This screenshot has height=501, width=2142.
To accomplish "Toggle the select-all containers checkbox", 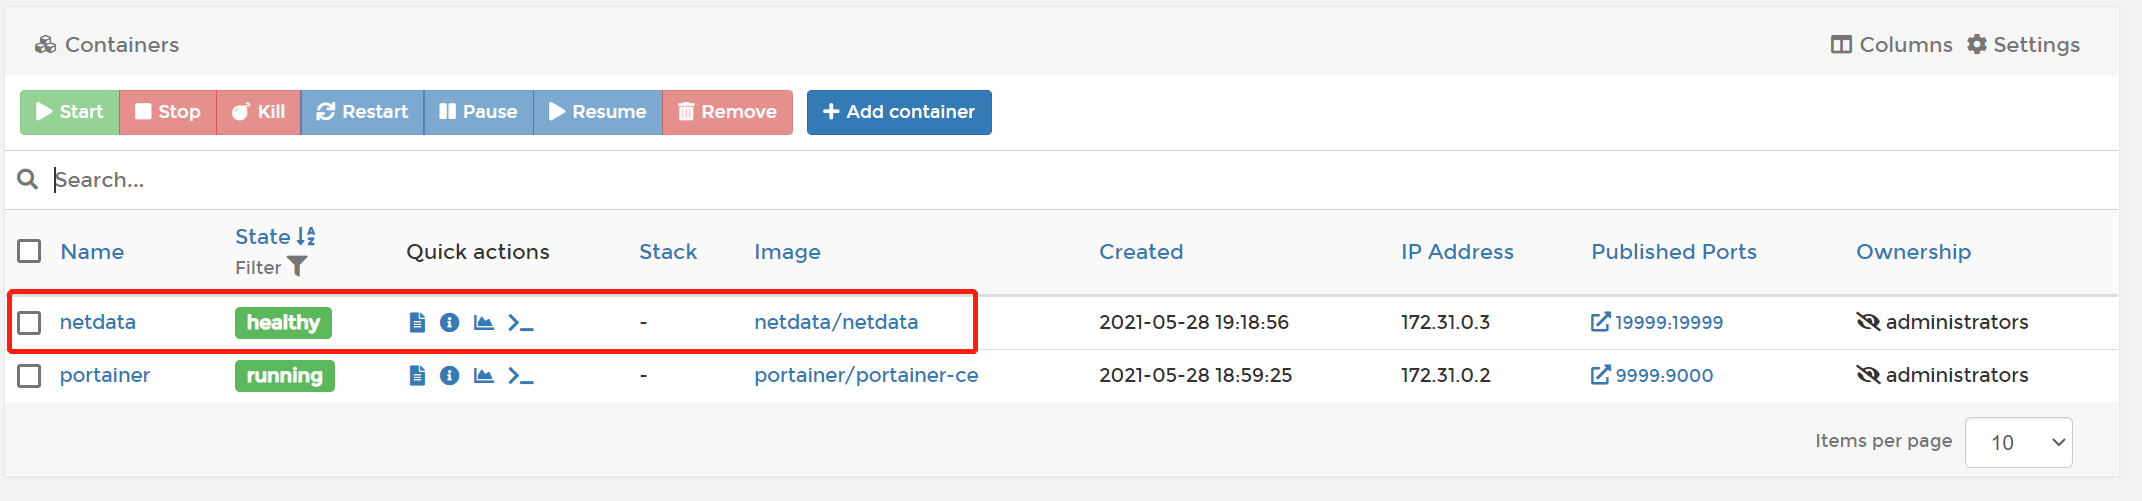I will pos(29,251).
